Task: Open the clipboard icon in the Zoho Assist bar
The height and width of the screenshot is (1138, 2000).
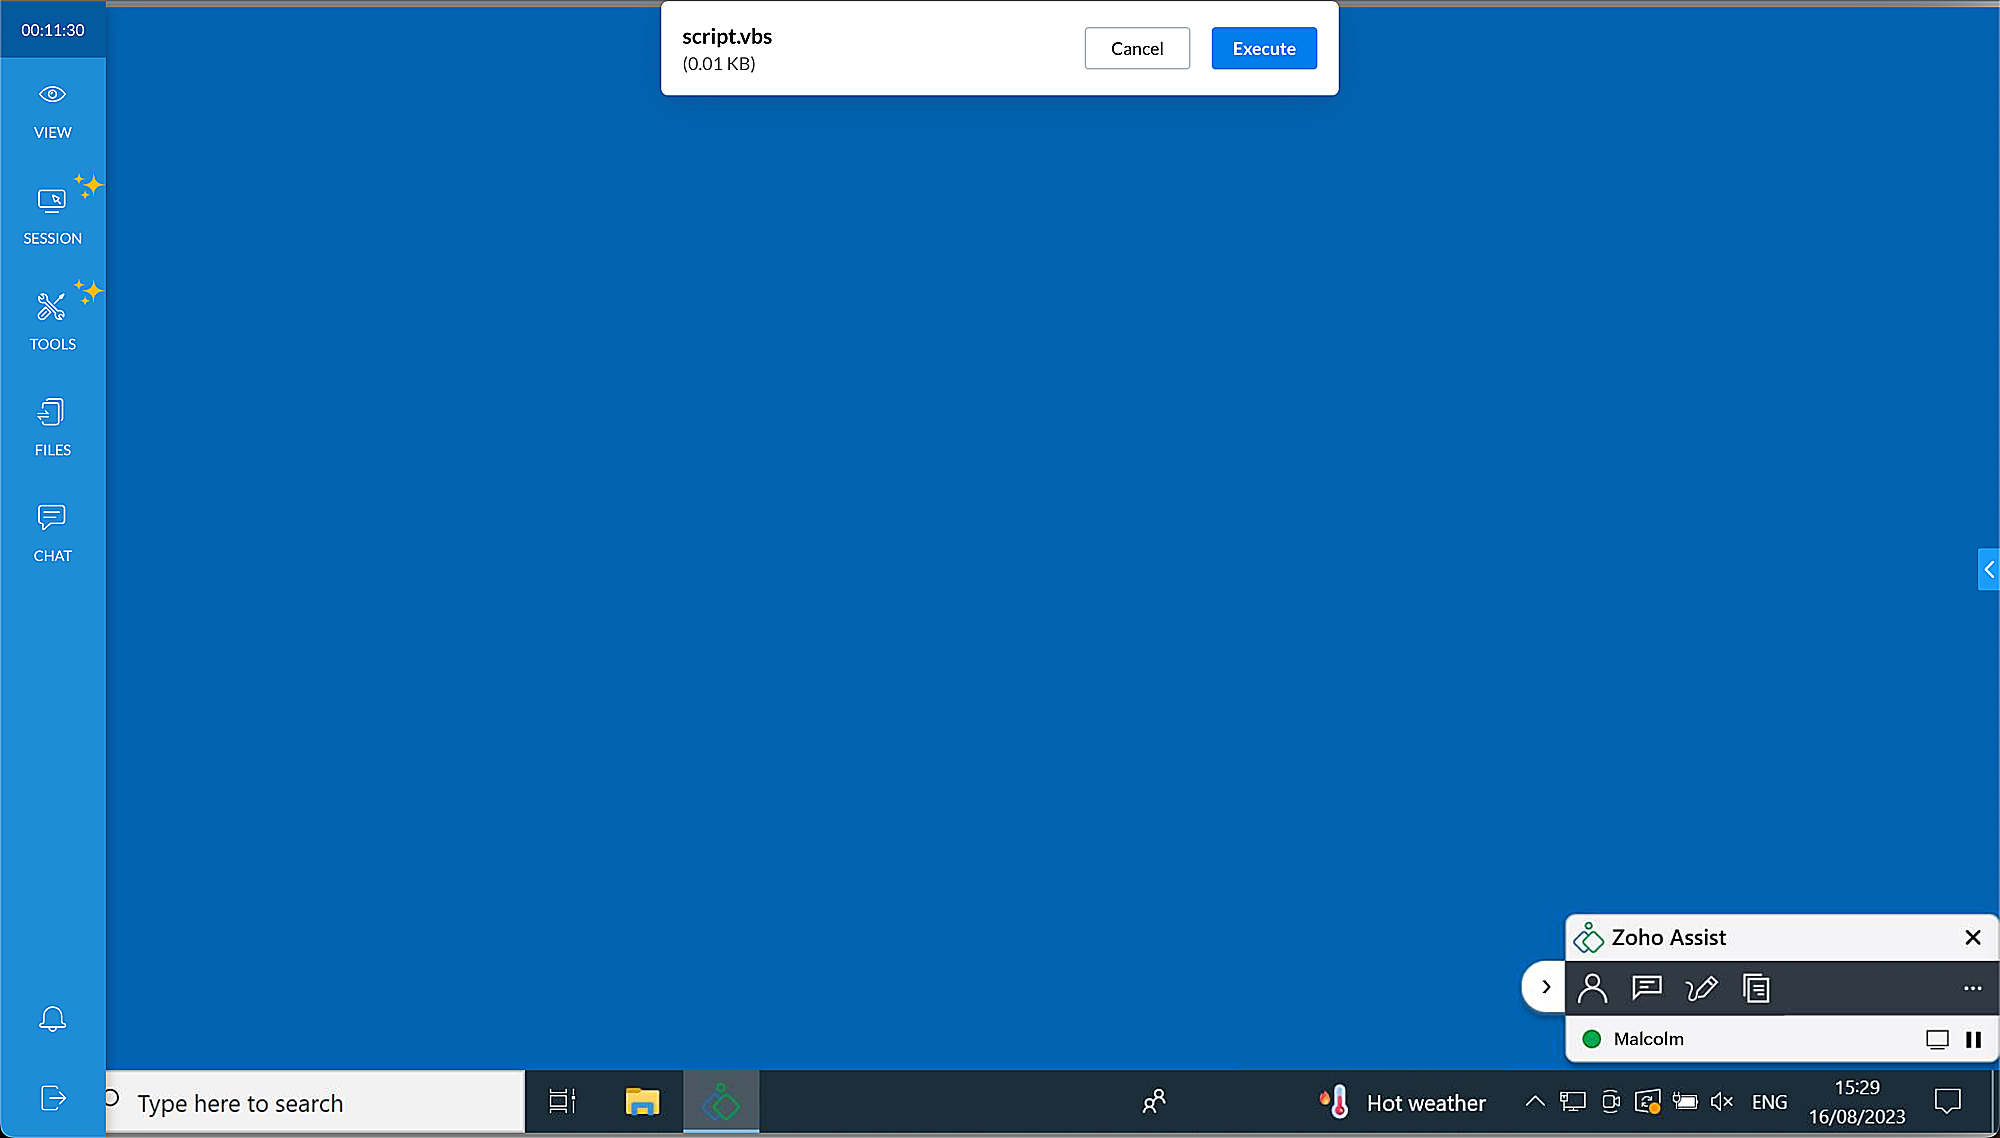Action: (1756, 989)
